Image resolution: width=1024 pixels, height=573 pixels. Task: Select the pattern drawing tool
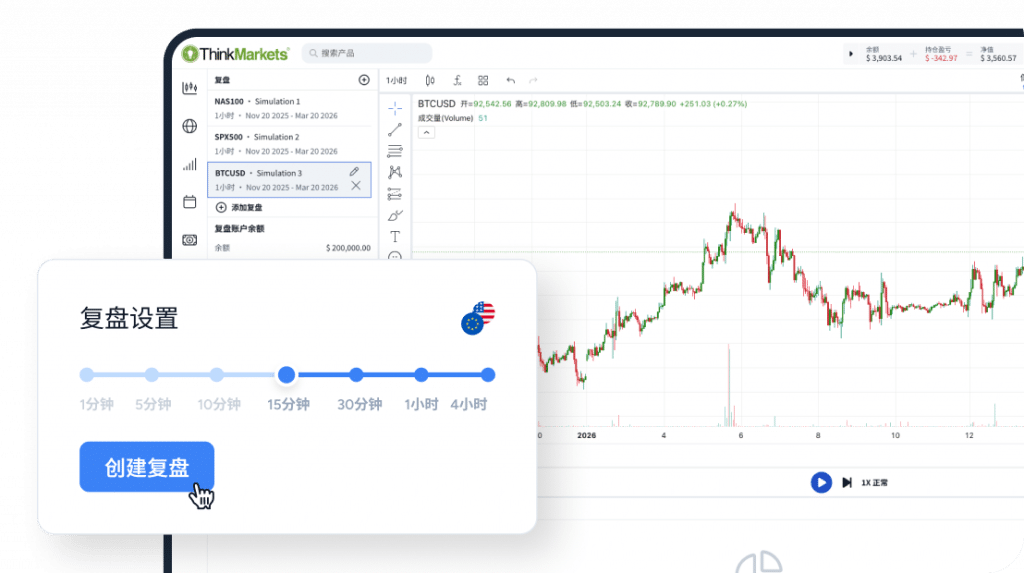[395, 172]
